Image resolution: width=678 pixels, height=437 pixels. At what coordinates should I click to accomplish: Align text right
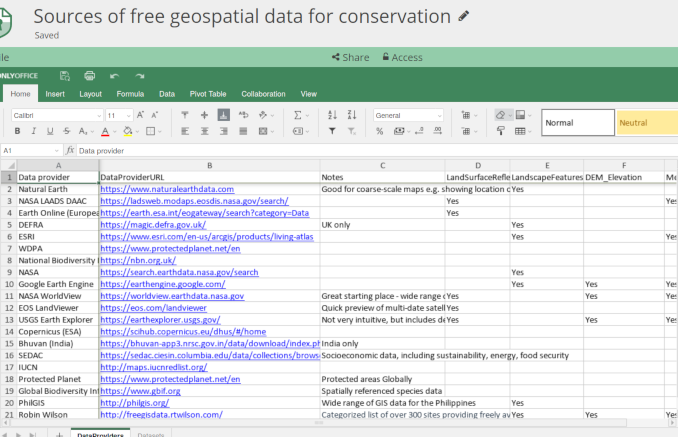point(224,131)
